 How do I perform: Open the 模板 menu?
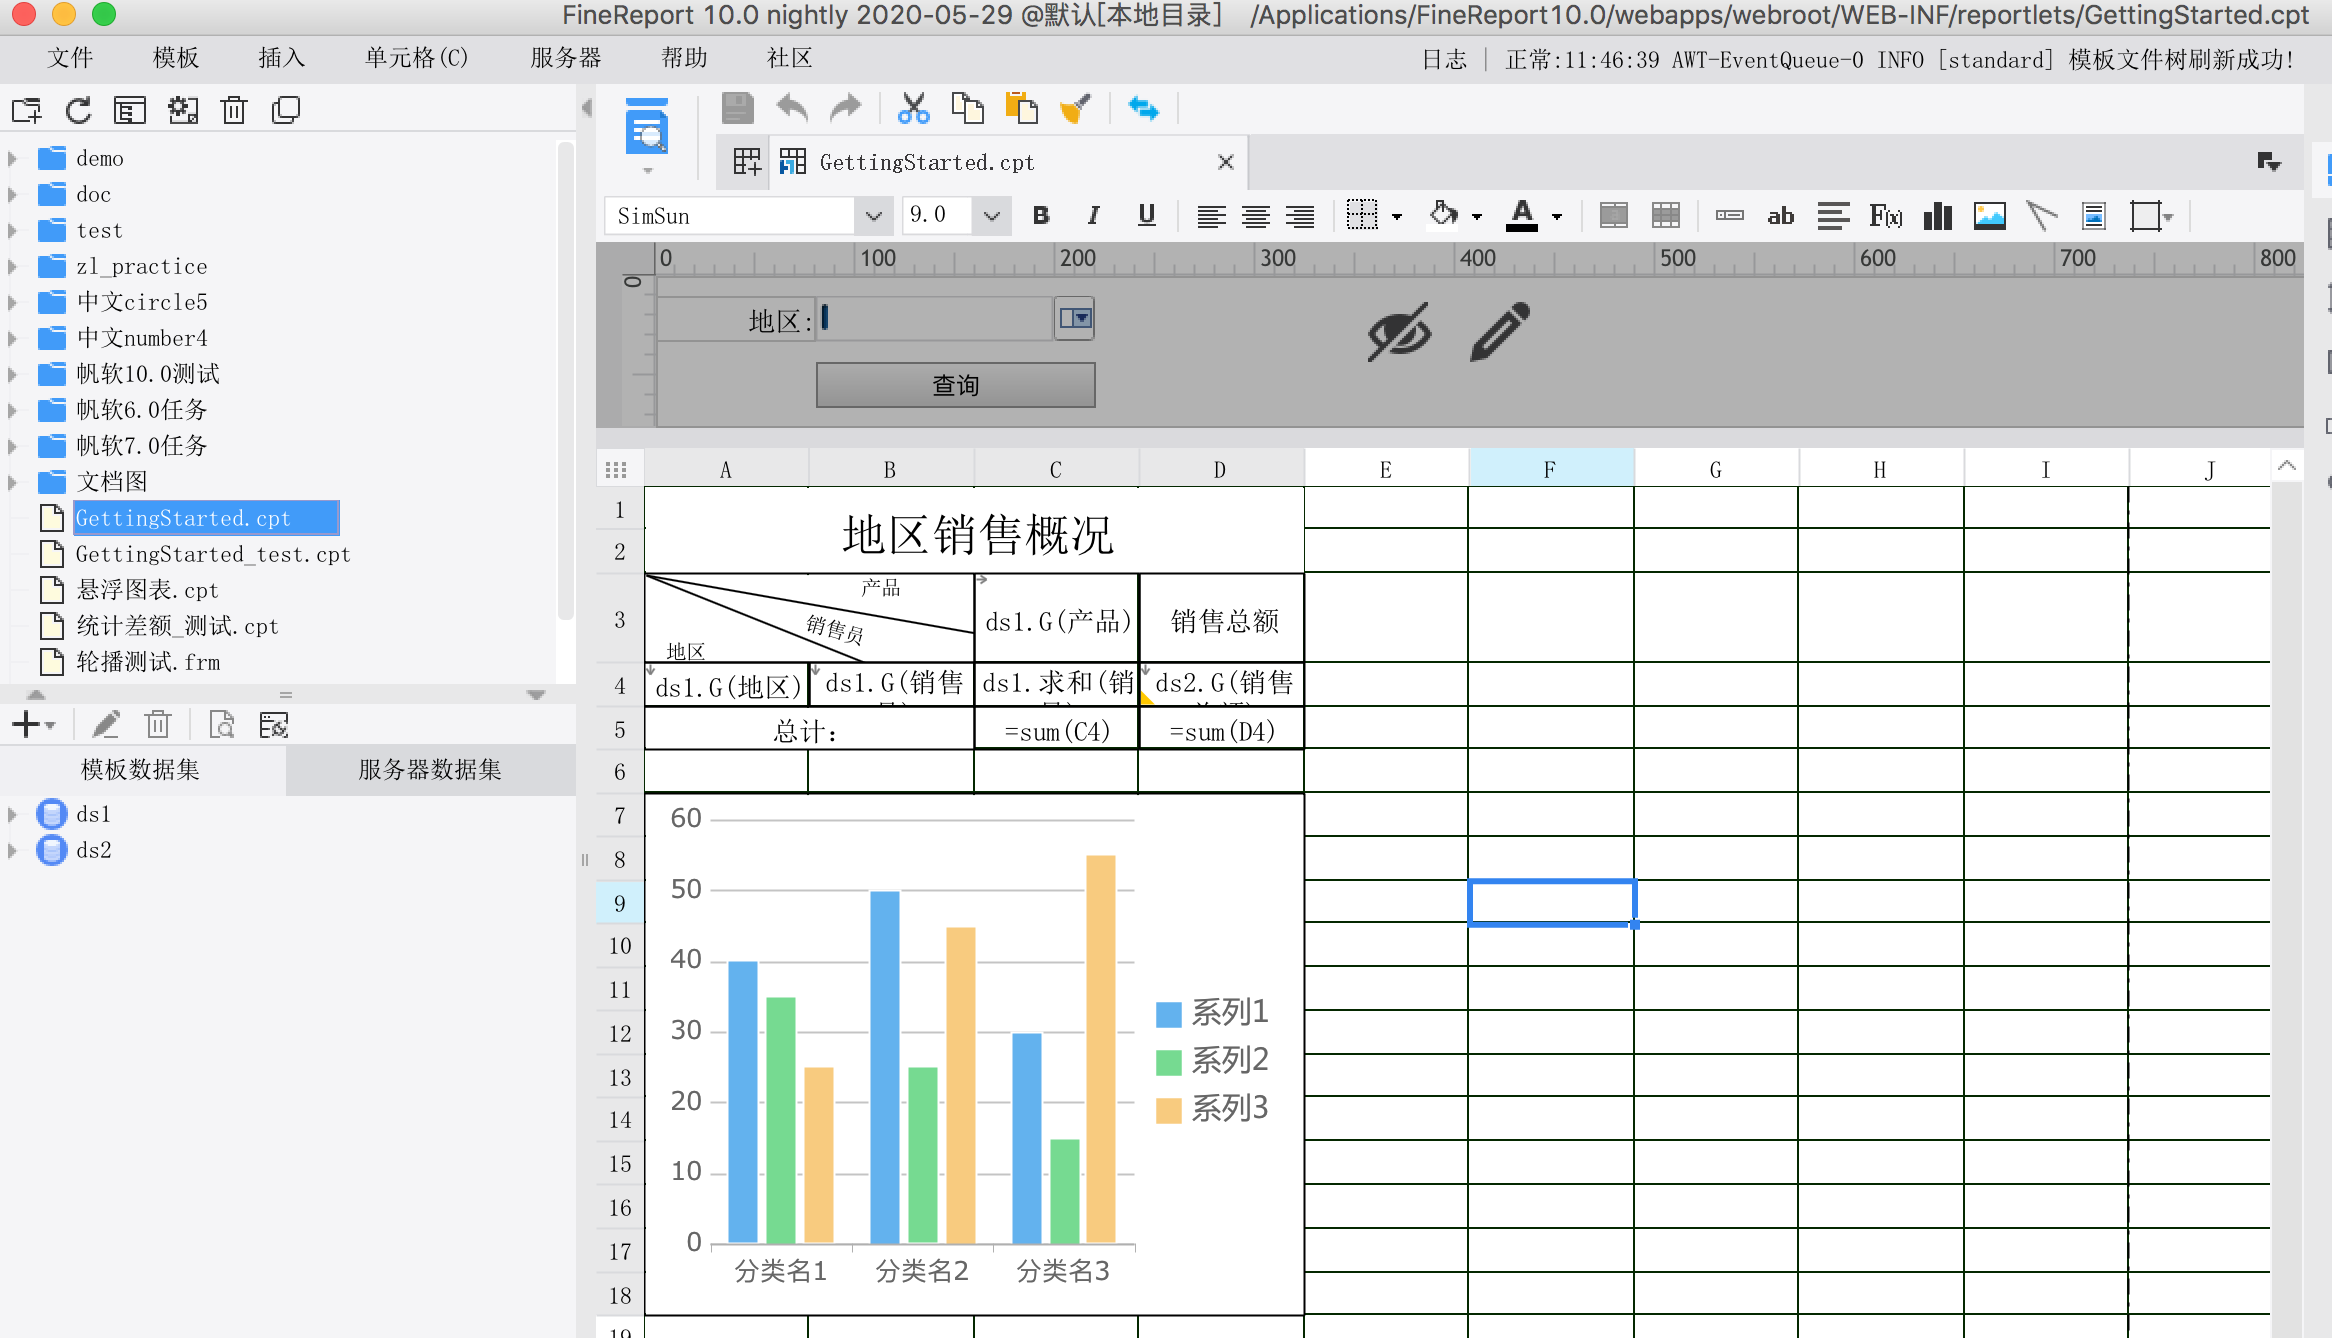click(176, 58)
